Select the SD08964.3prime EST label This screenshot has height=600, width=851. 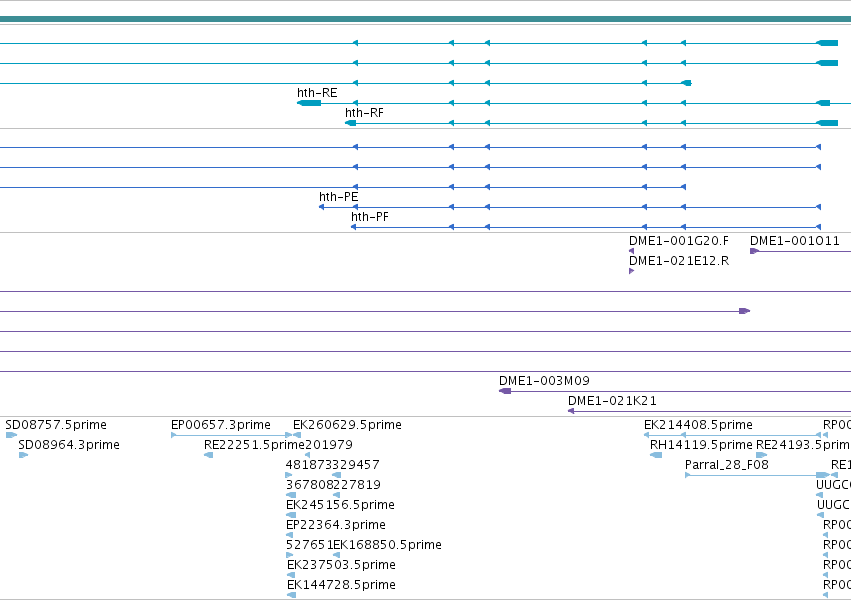69,445
